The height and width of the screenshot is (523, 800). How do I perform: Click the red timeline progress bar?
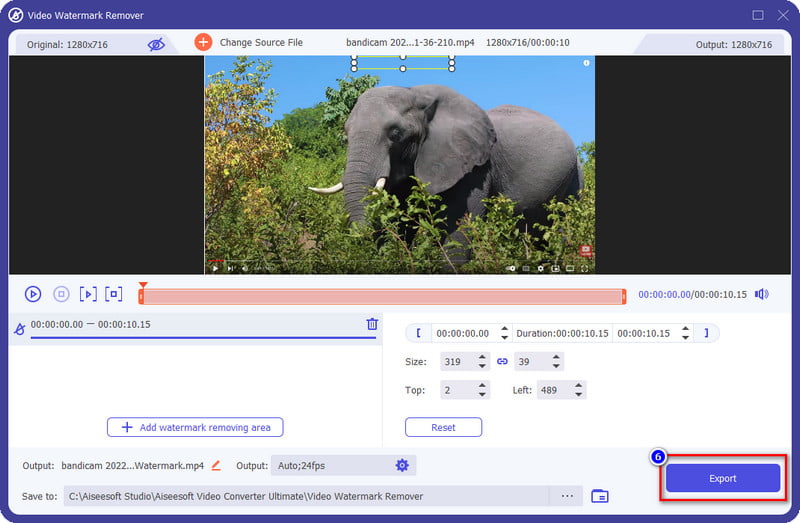point(382,296)
